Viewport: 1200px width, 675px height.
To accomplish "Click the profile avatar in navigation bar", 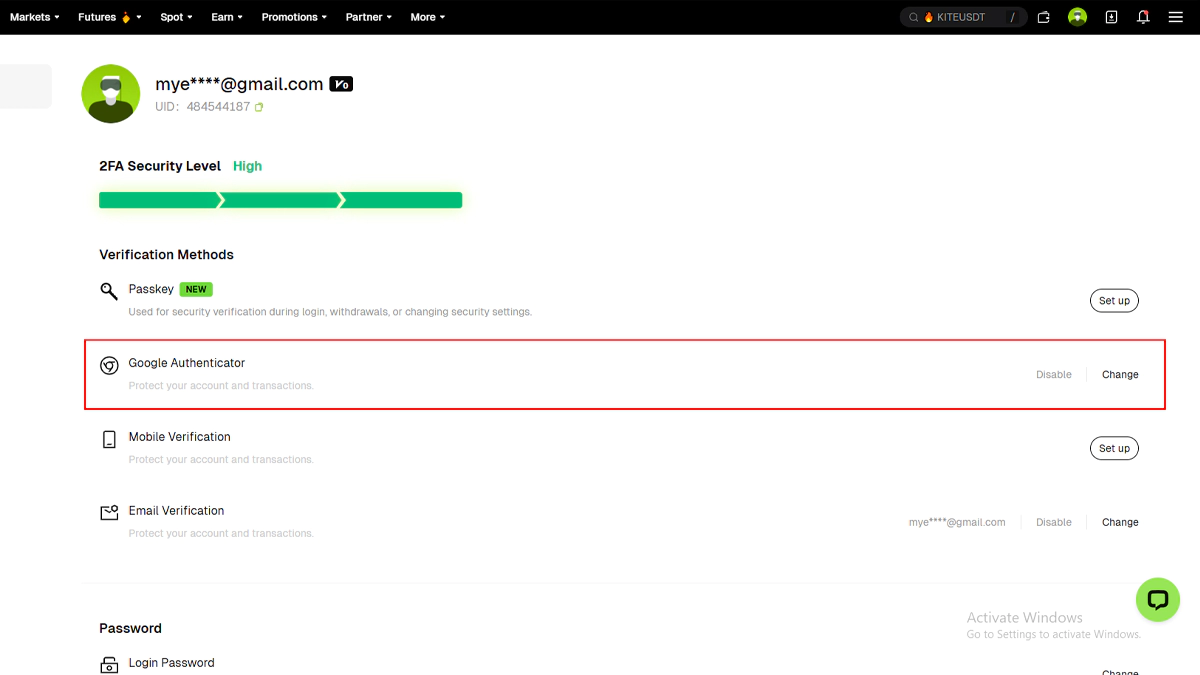I will coord(1077,17).
